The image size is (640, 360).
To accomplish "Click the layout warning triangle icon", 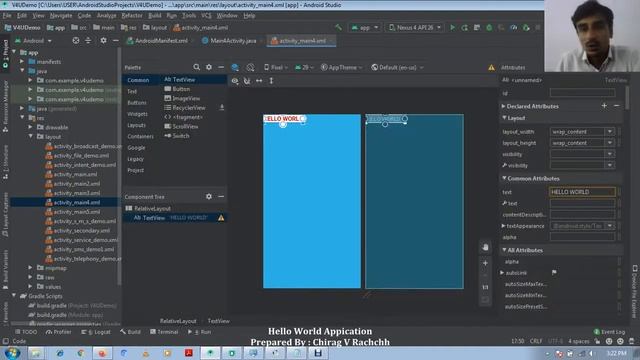I will [x=491, y=68].
